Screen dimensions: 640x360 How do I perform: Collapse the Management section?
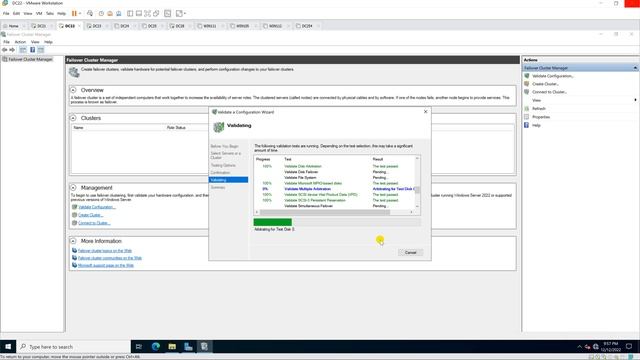[73, 188]
